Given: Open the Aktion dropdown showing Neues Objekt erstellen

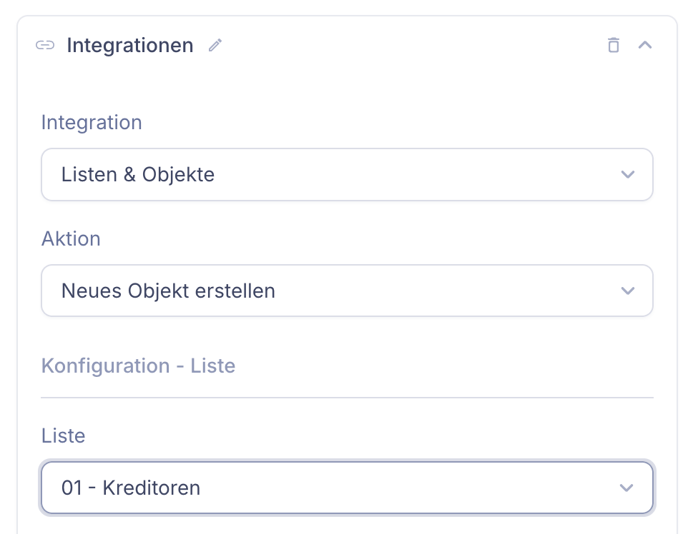Looking at the screenshot, I should [x=347, y=290].
